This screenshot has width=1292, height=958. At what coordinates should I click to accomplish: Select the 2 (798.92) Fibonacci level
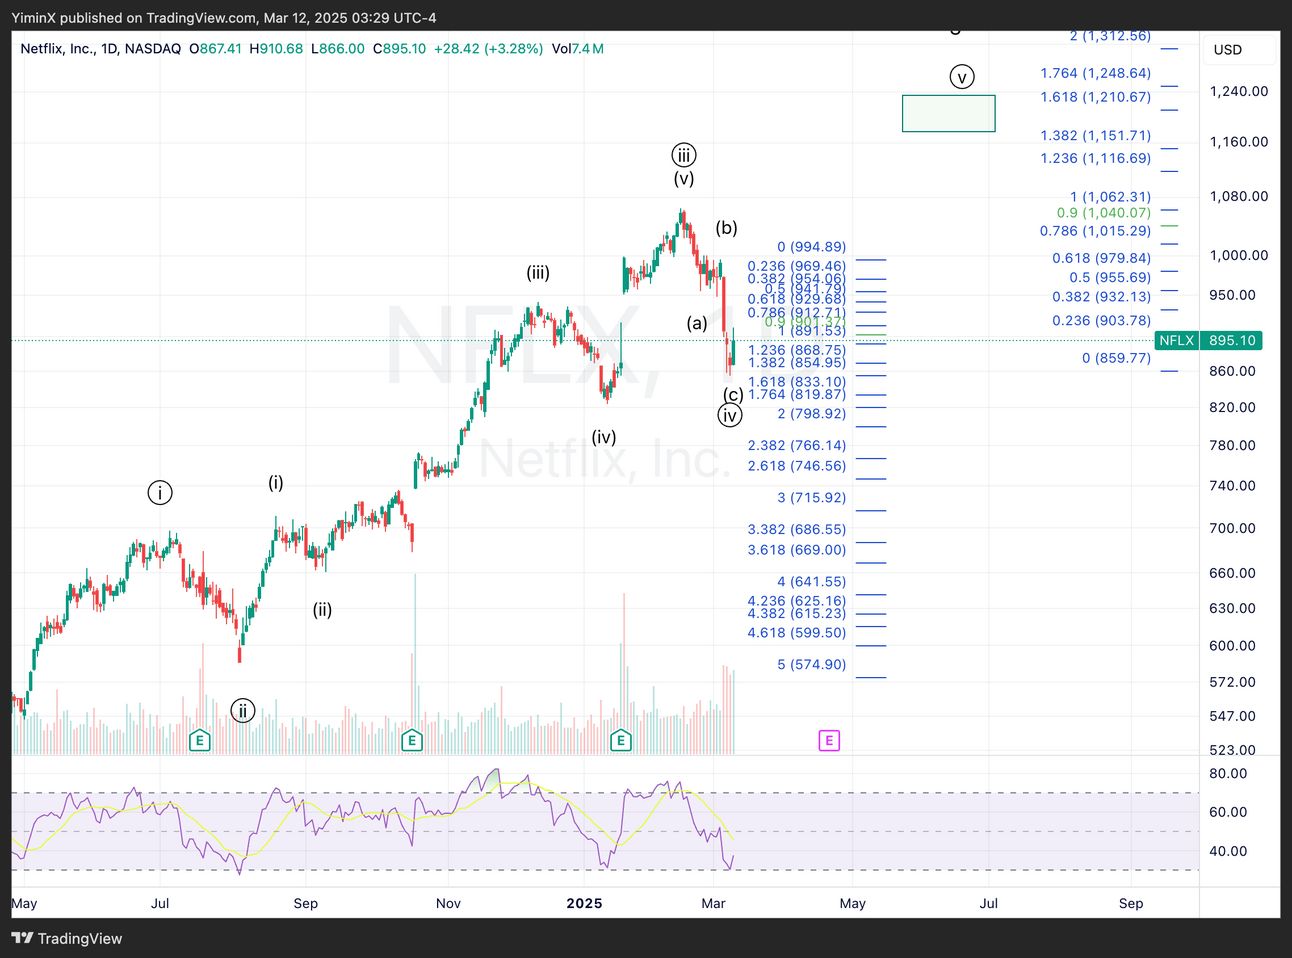pos(812,414)
